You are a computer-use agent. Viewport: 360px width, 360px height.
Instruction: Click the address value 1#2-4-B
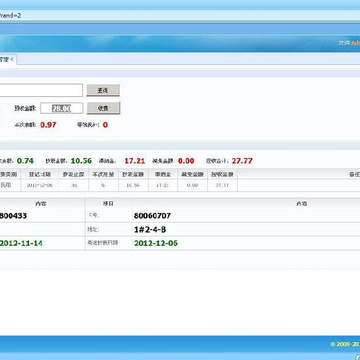pos(150,230)
